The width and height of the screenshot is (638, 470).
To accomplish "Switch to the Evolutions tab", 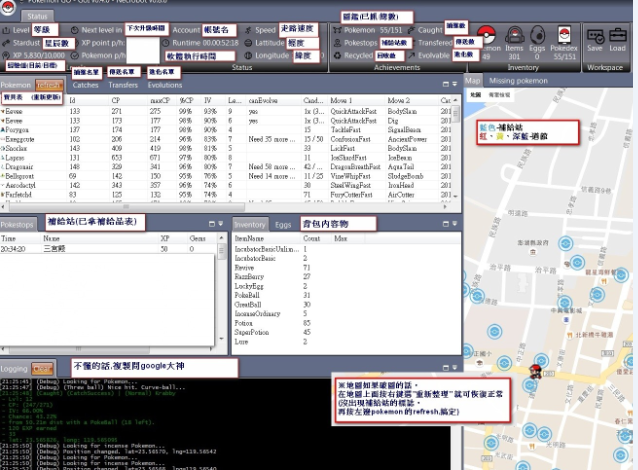I will pyautogui.click(x=165, y=86).
